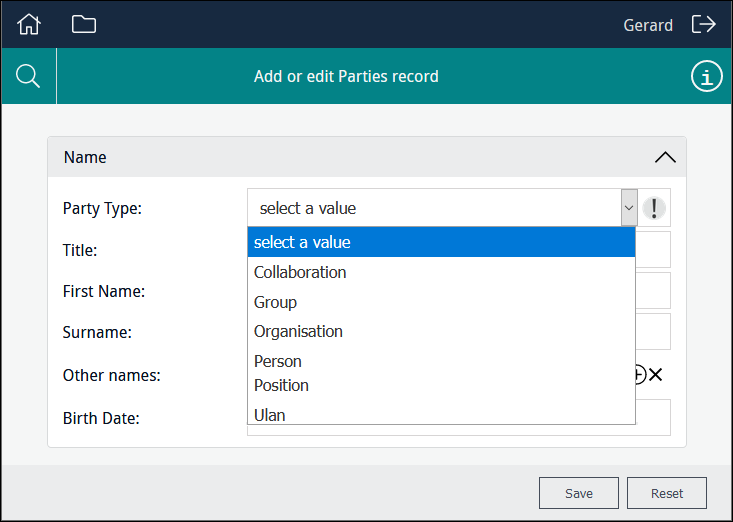Click the Home icon
The height and width of the screenshot is (522, 733).
click(x=29, y=24)
